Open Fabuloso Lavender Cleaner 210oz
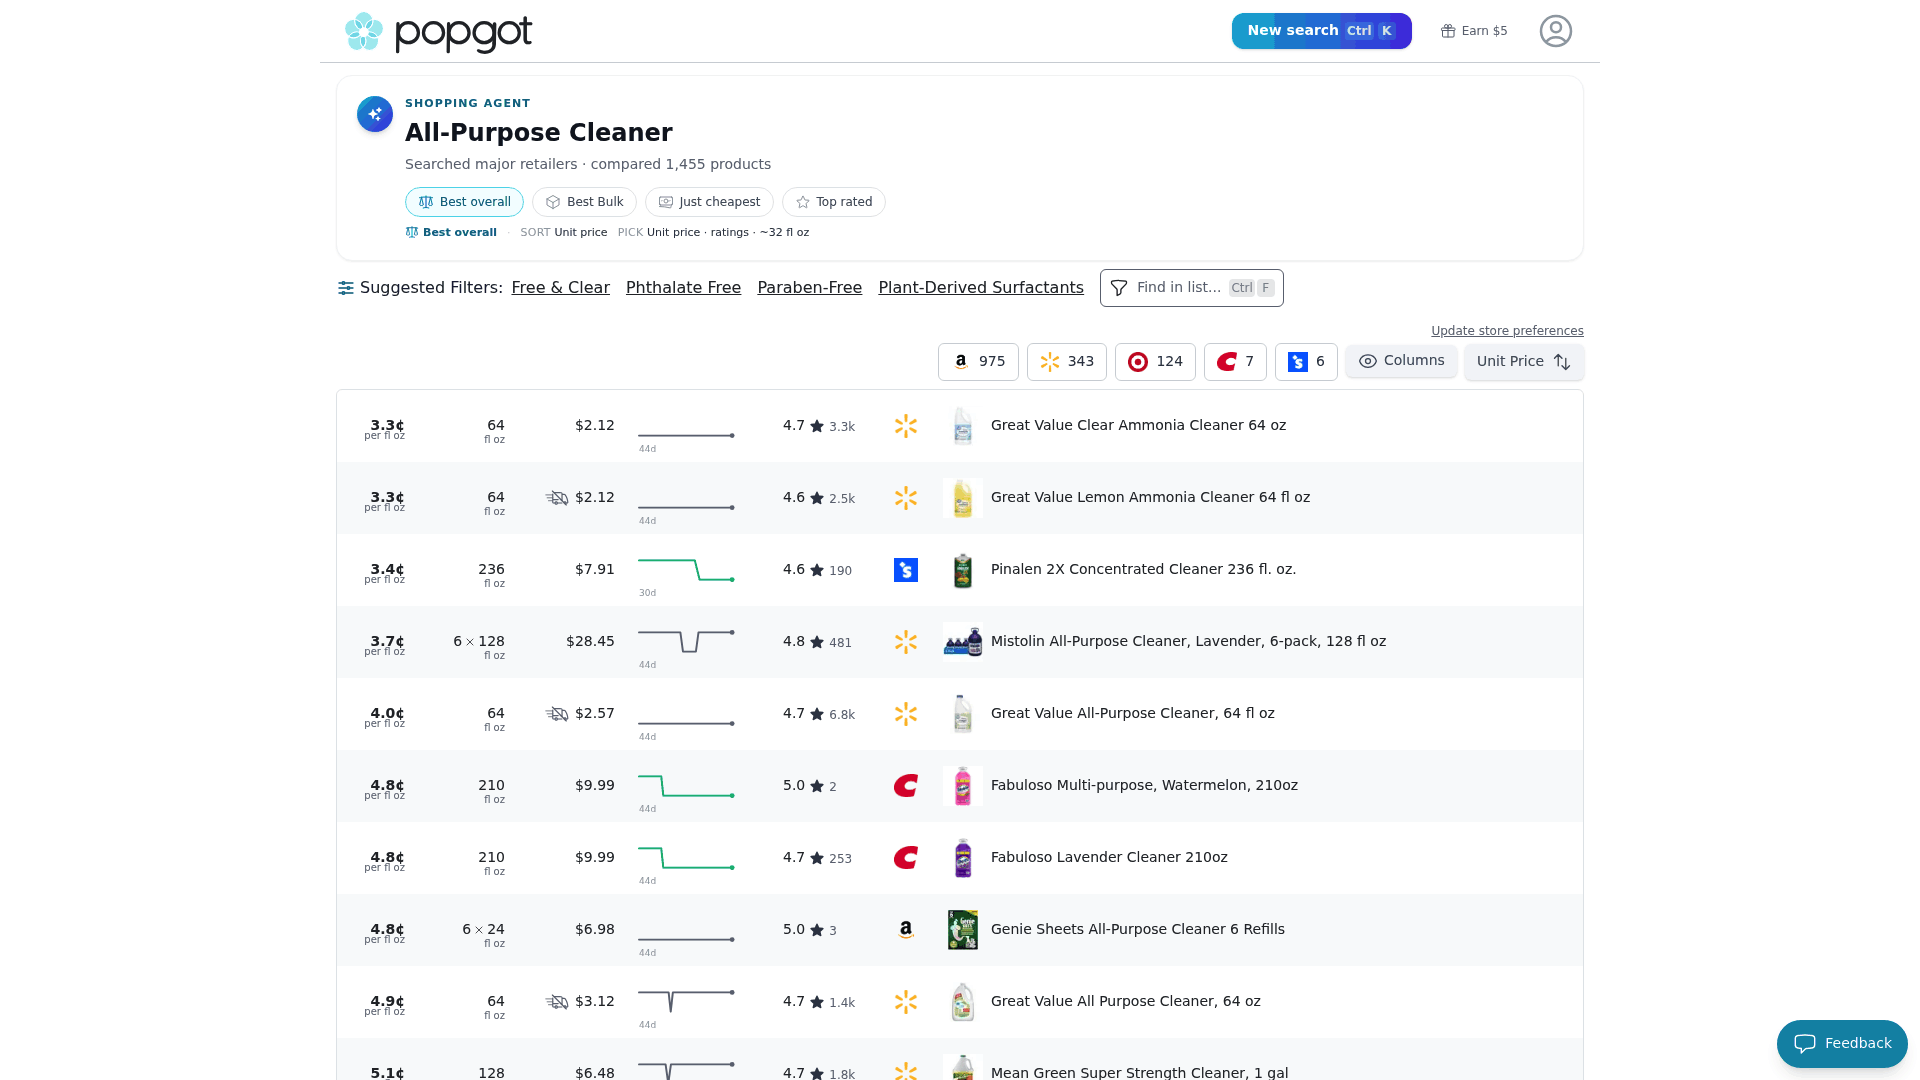 click(x=1109, y=857)
